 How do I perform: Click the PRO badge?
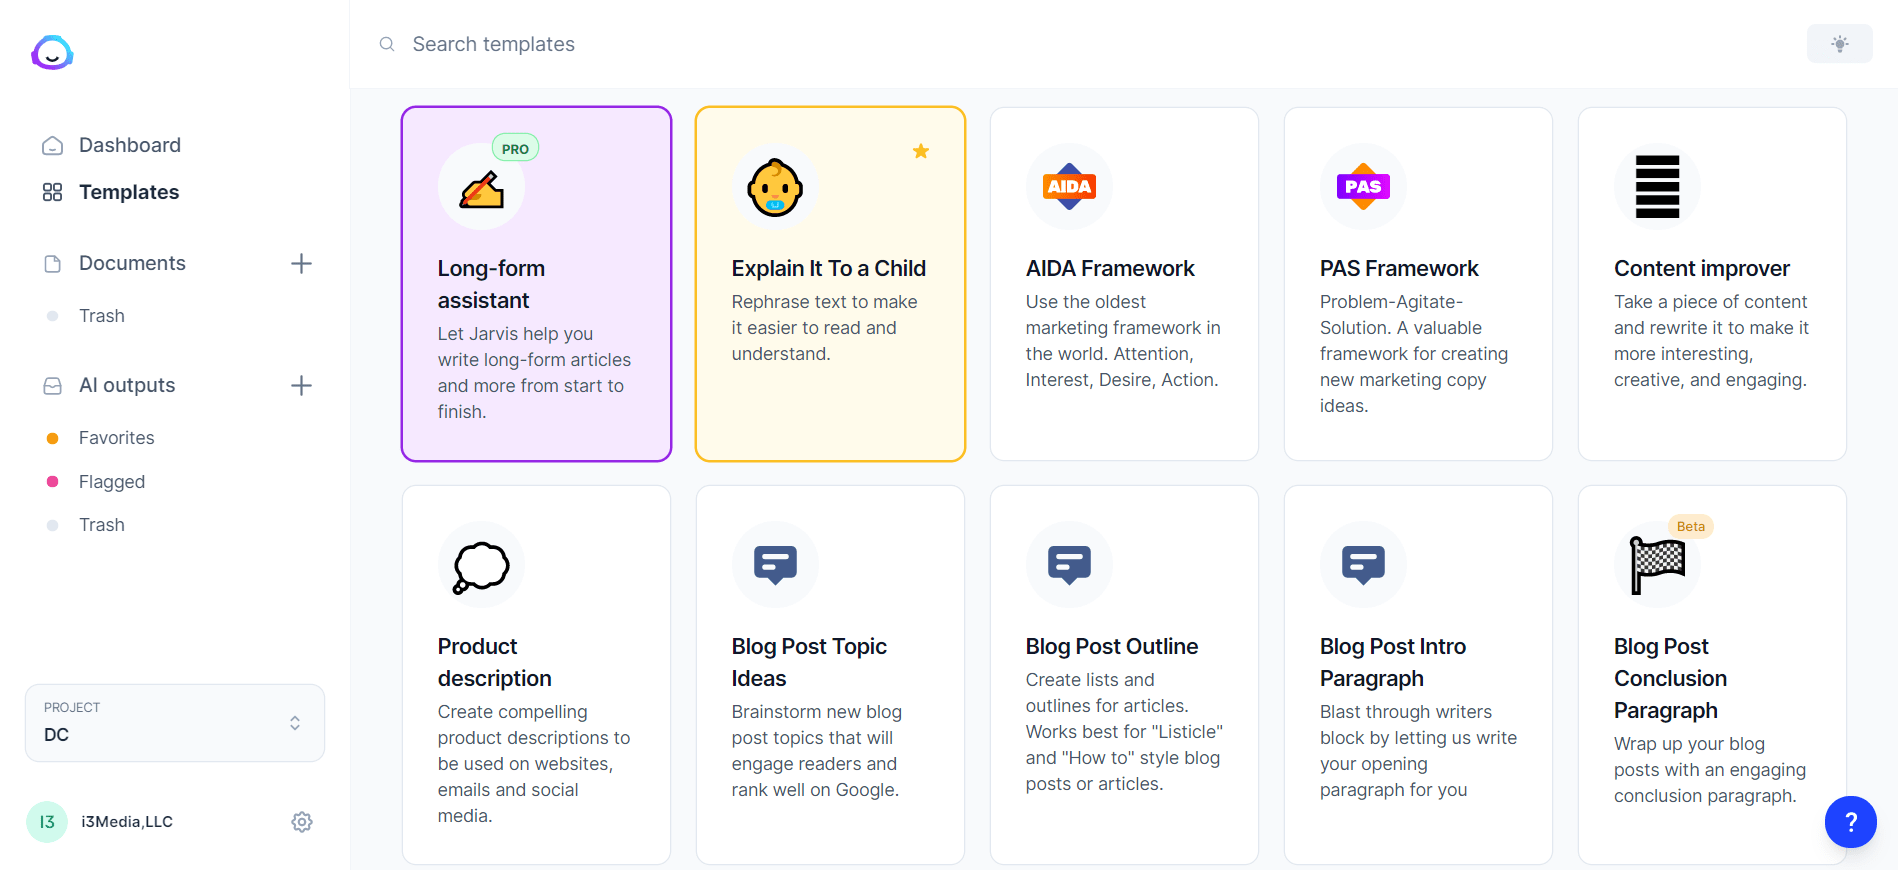tap(516, 148)
